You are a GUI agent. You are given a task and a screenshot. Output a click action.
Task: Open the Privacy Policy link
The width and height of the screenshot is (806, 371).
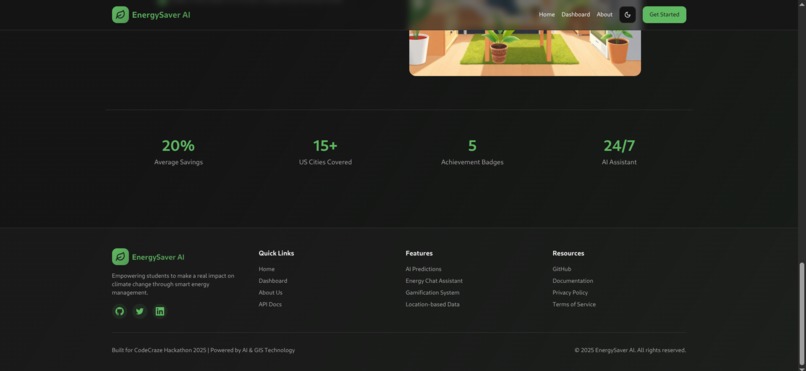click(570, 293)
